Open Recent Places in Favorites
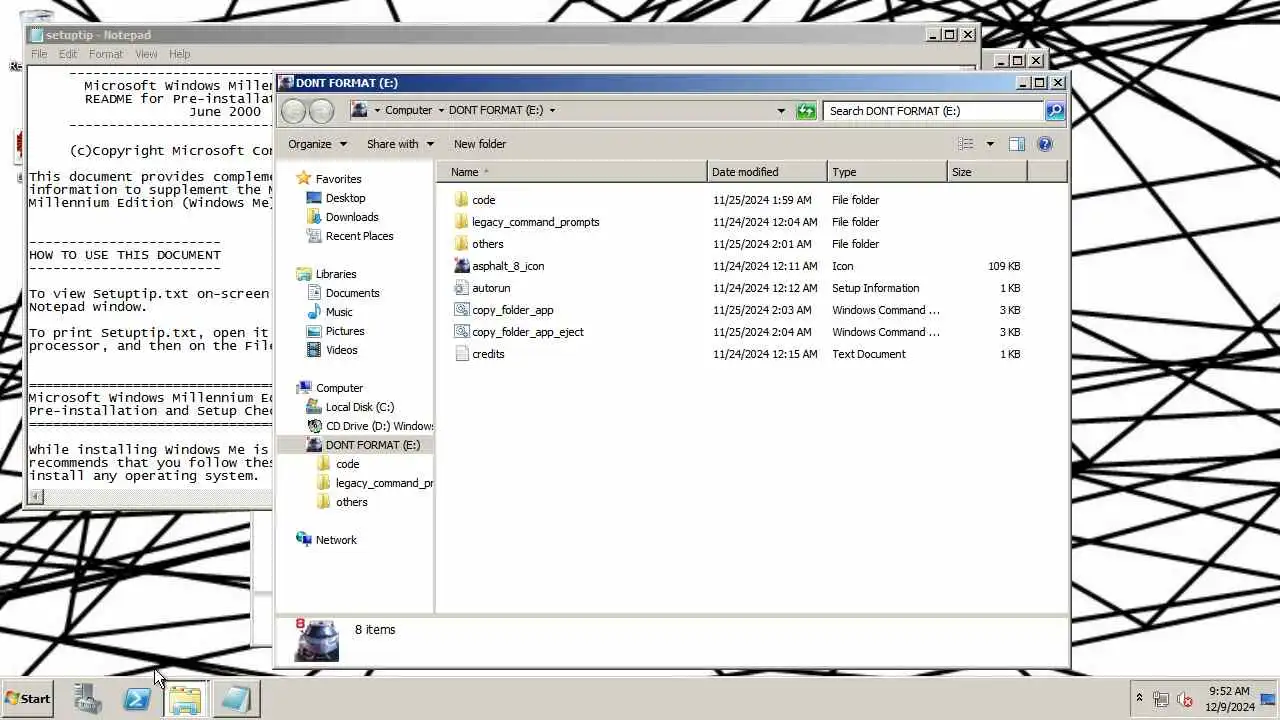 tap(359, 236)
